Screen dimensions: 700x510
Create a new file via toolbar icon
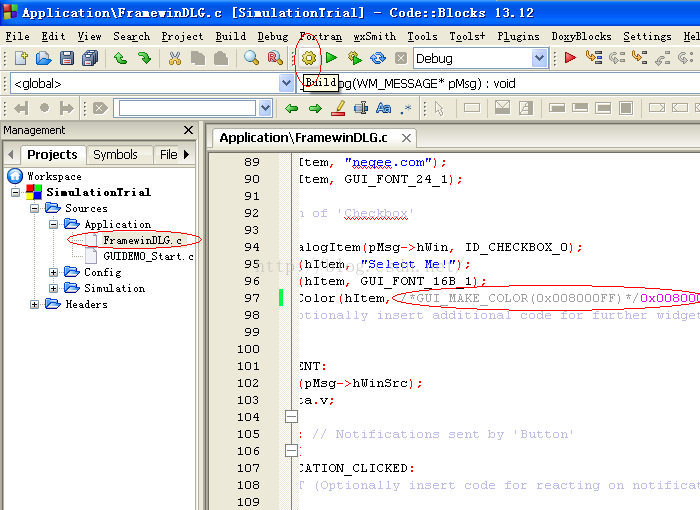[x=21, y=58]
